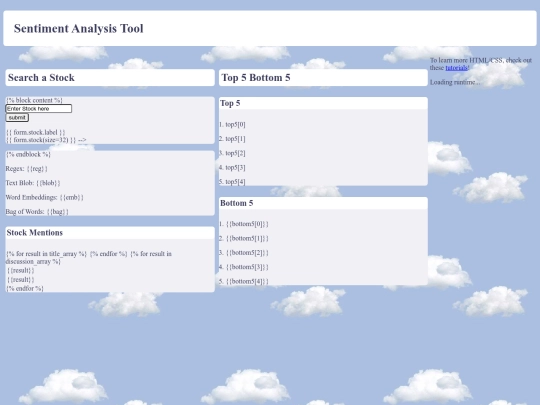Screen dimensions: 540x405
Task: Click the '{% for result in title_array %}' text
Action: point(46,254)
